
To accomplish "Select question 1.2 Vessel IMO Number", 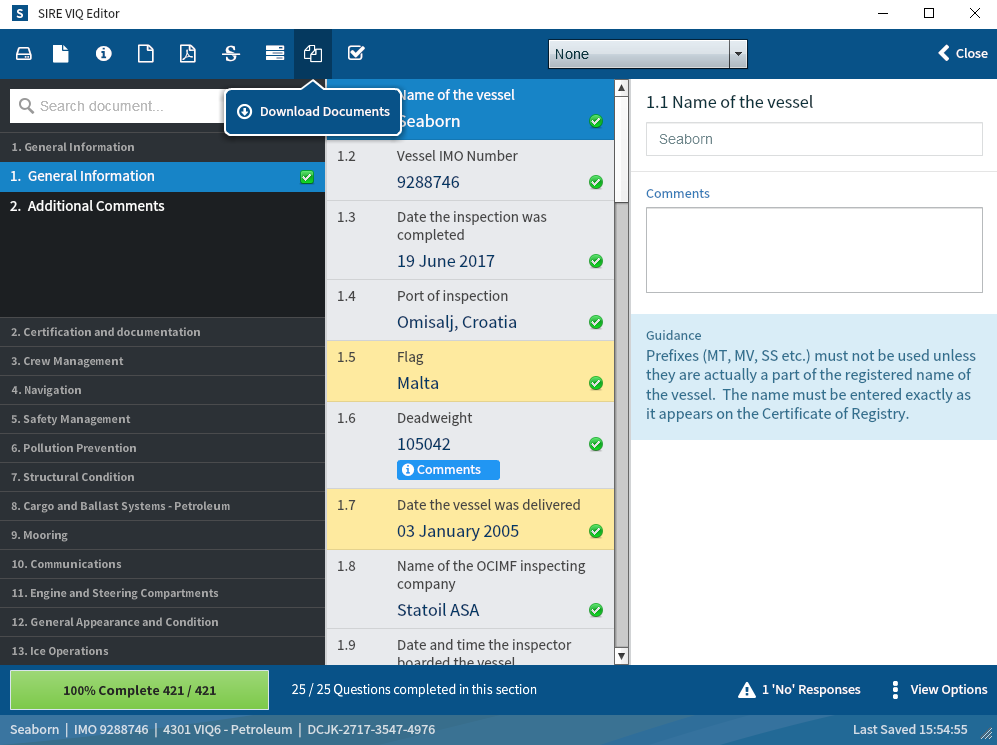I will pyautogui.click(x=470, y=170).
